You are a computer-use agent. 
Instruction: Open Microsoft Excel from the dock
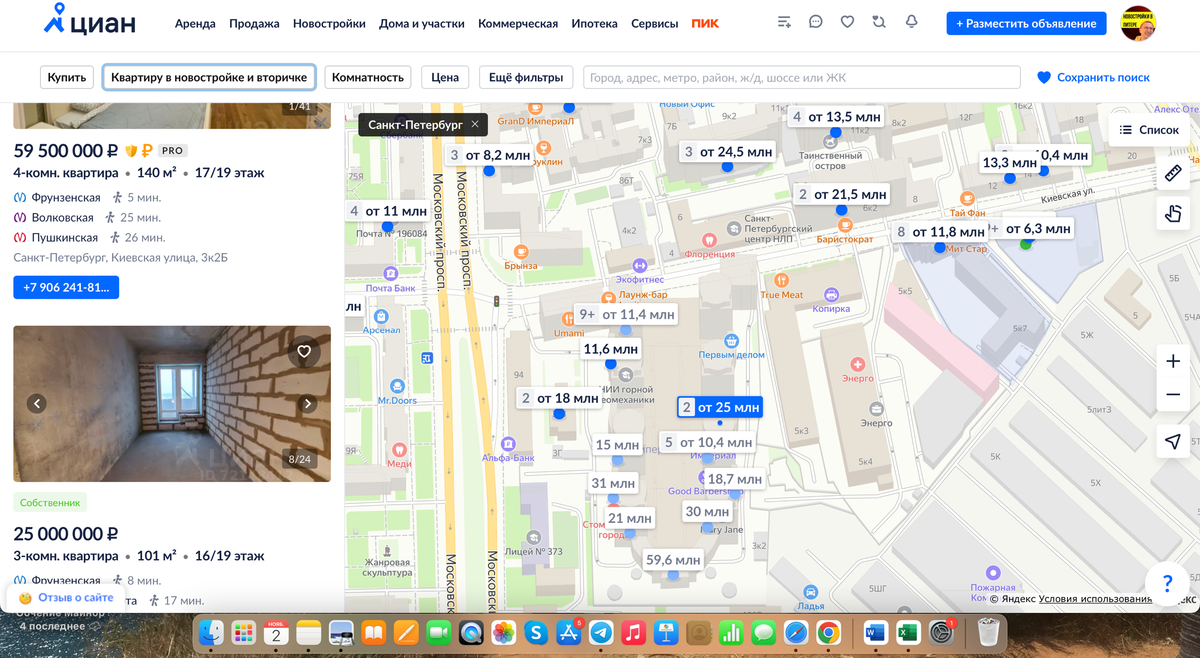point(908,632)
